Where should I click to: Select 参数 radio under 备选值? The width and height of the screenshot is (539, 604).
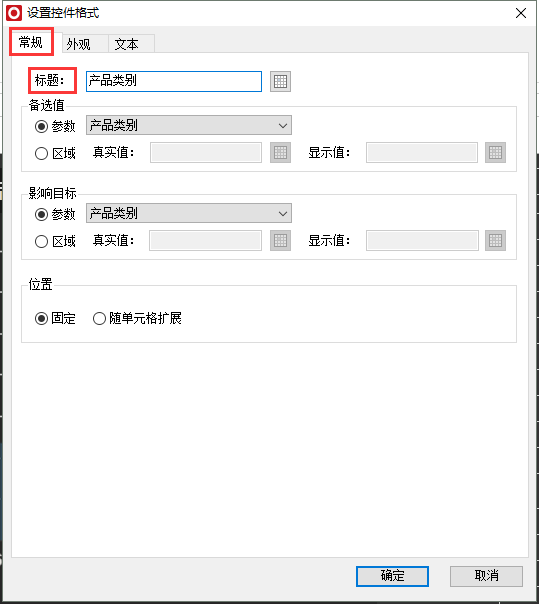(41, 126)
